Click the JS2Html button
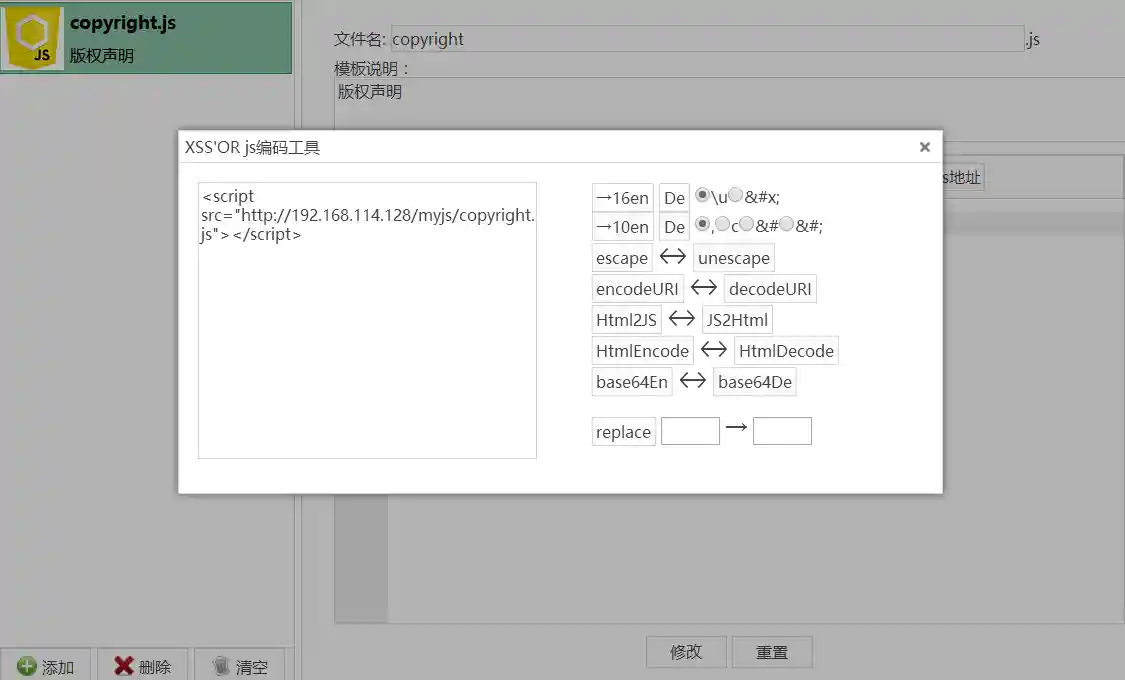 coord(737,320)
